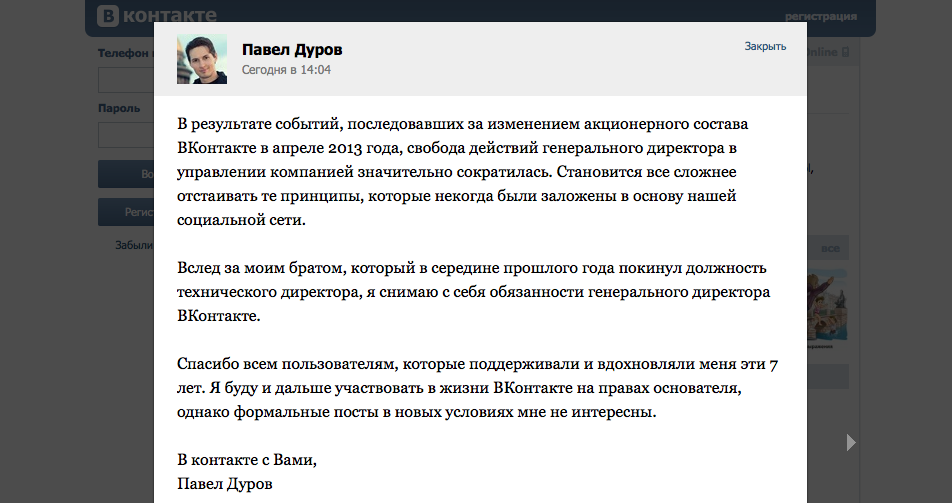Open the все link in background
Viewport: 952px width, 503px height.
[x=830, y=248]
